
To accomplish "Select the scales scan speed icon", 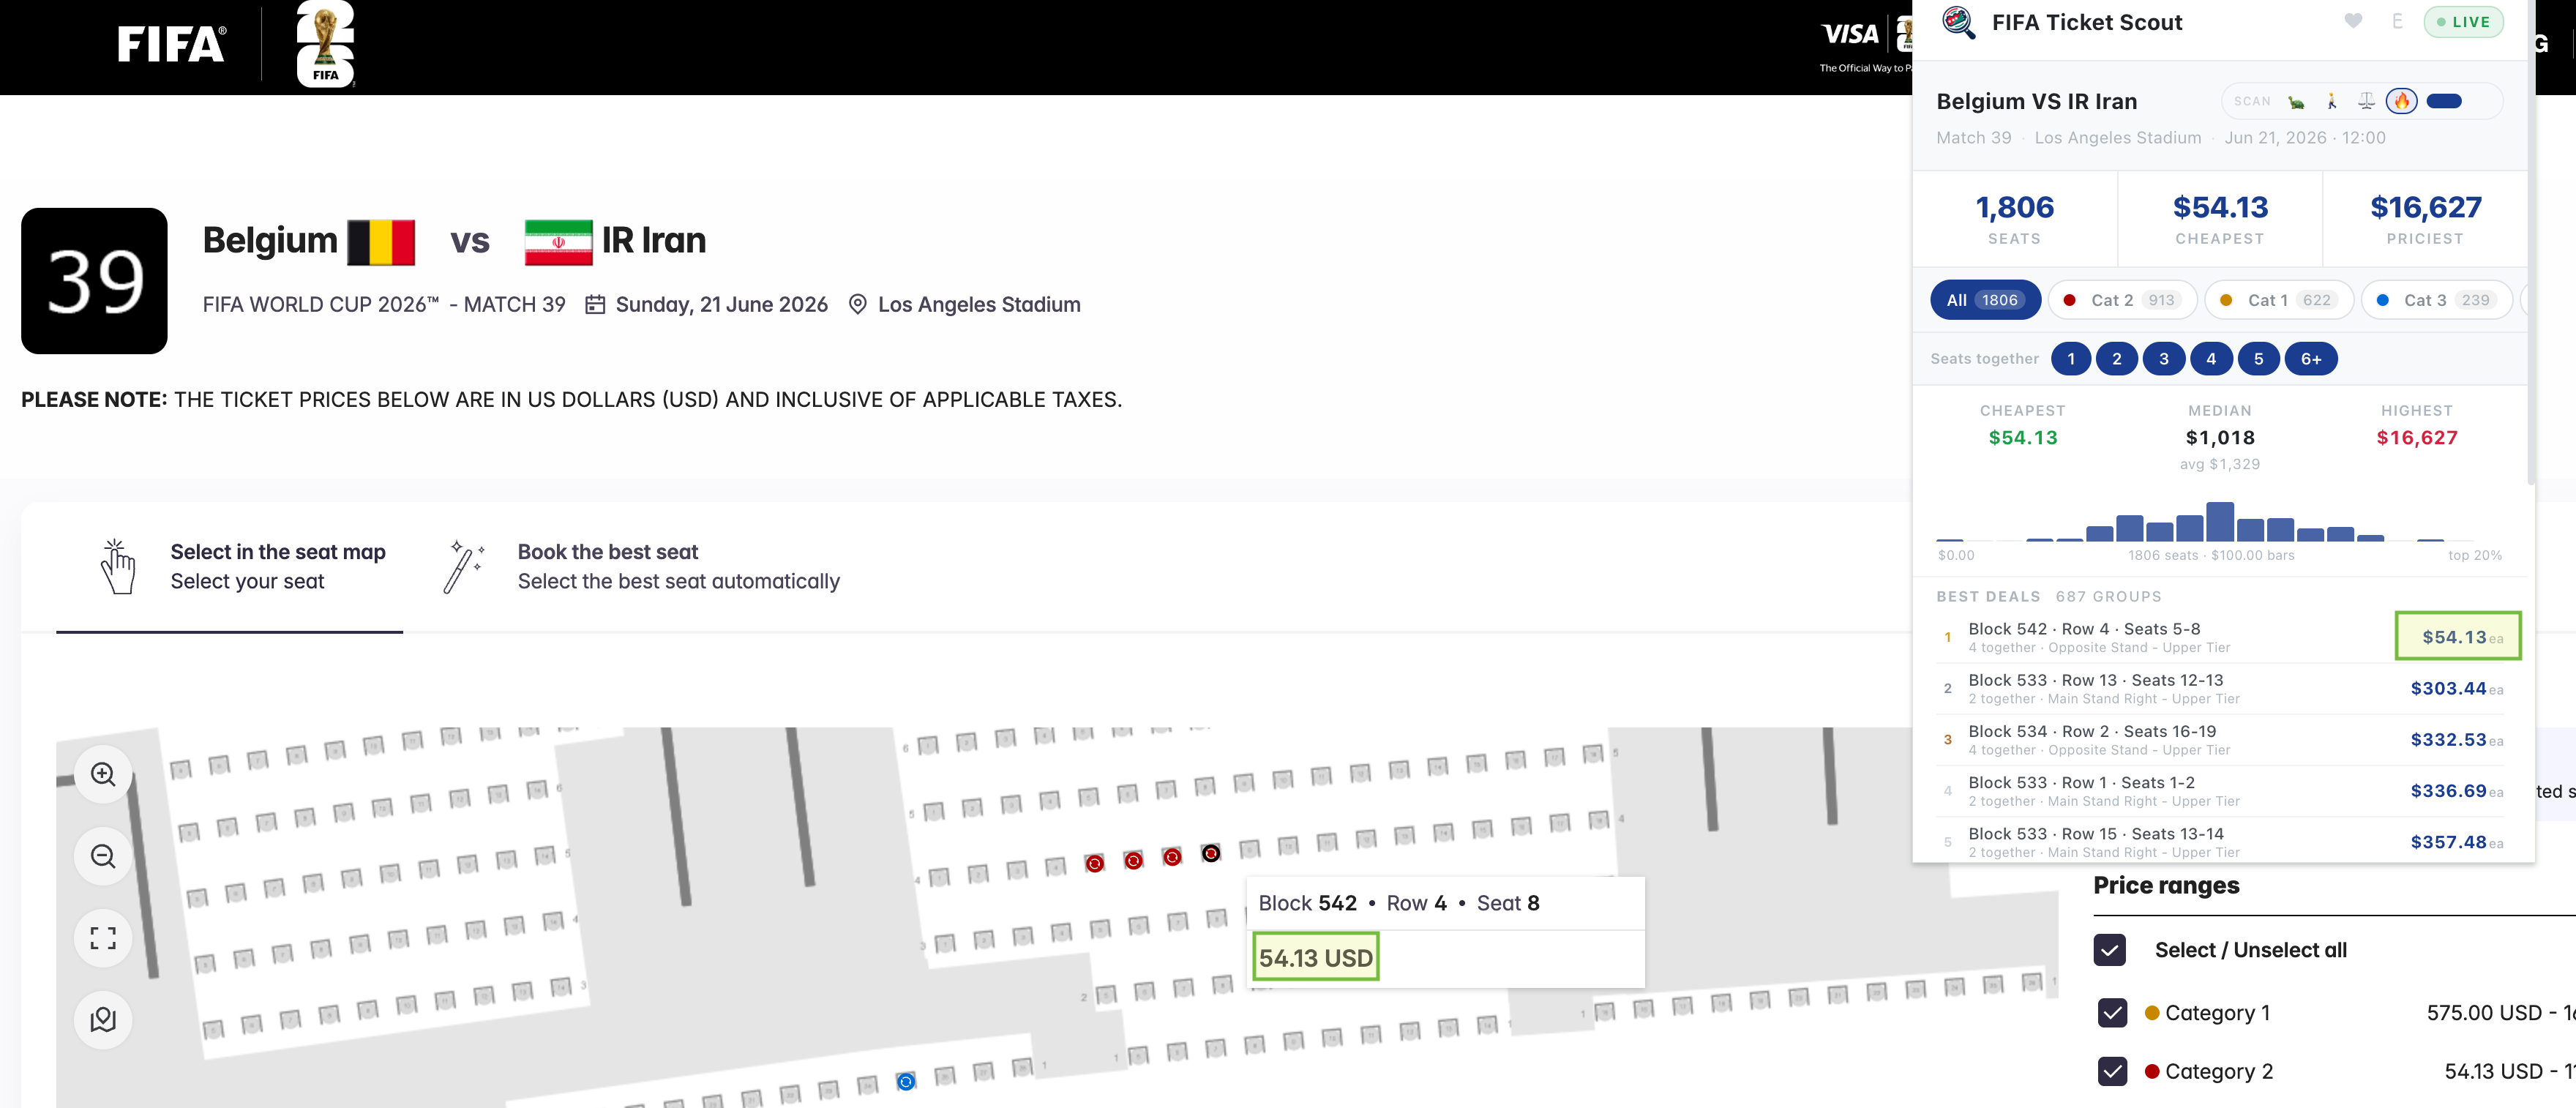I will pos(2366,101).
